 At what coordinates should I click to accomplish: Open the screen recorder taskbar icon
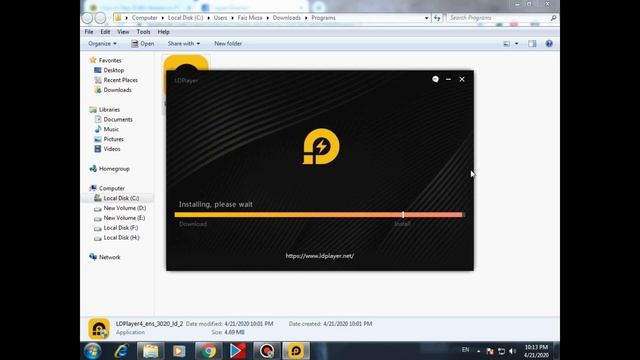pos(267,351)
